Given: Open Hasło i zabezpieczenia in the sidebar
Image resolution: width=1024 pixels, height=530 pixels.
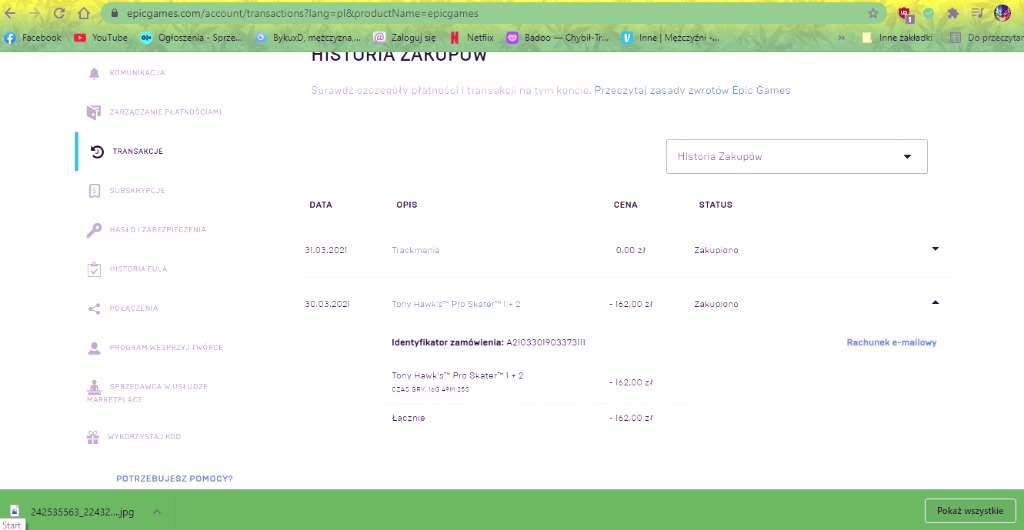Looking at the screenshot, I should (157, 230).
